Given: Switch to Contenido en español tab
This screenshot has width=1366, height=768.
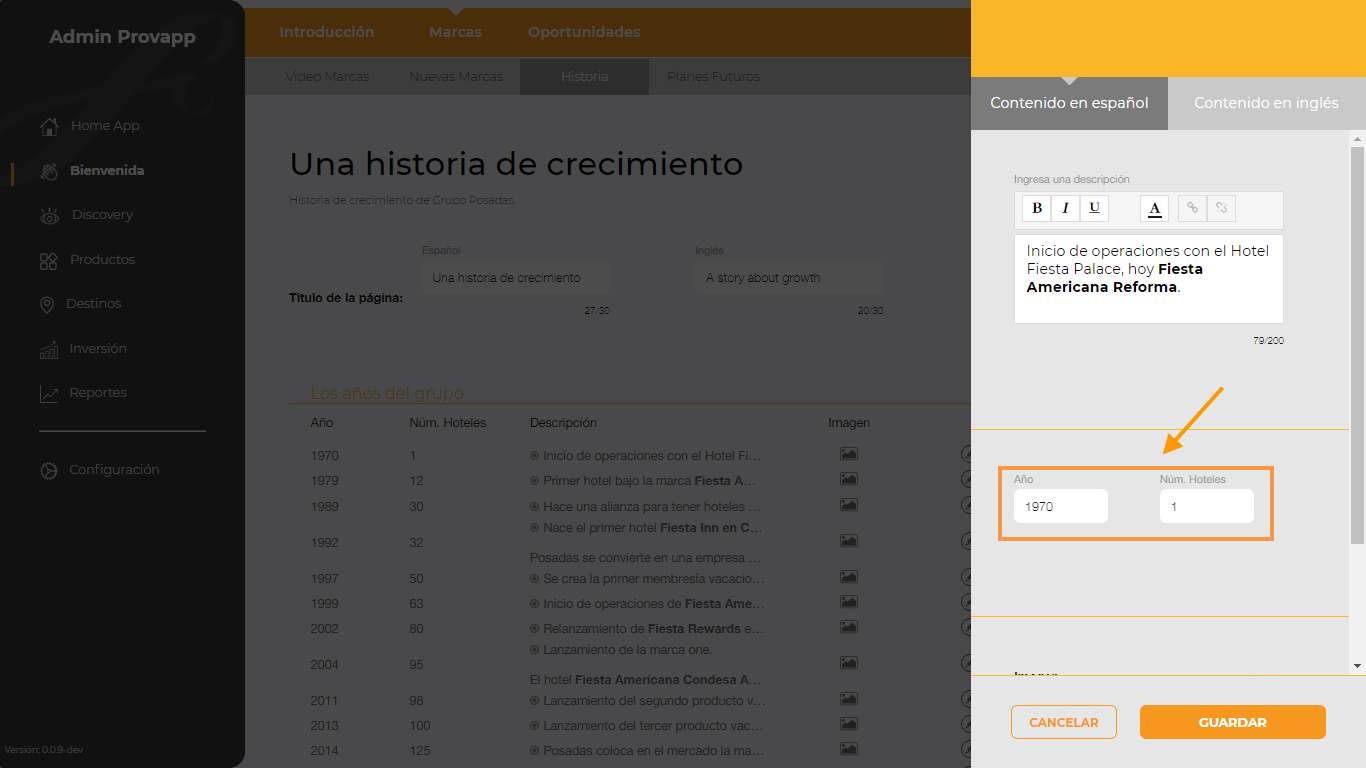Looking at the screenshot, I should (x=1069, y=103).
